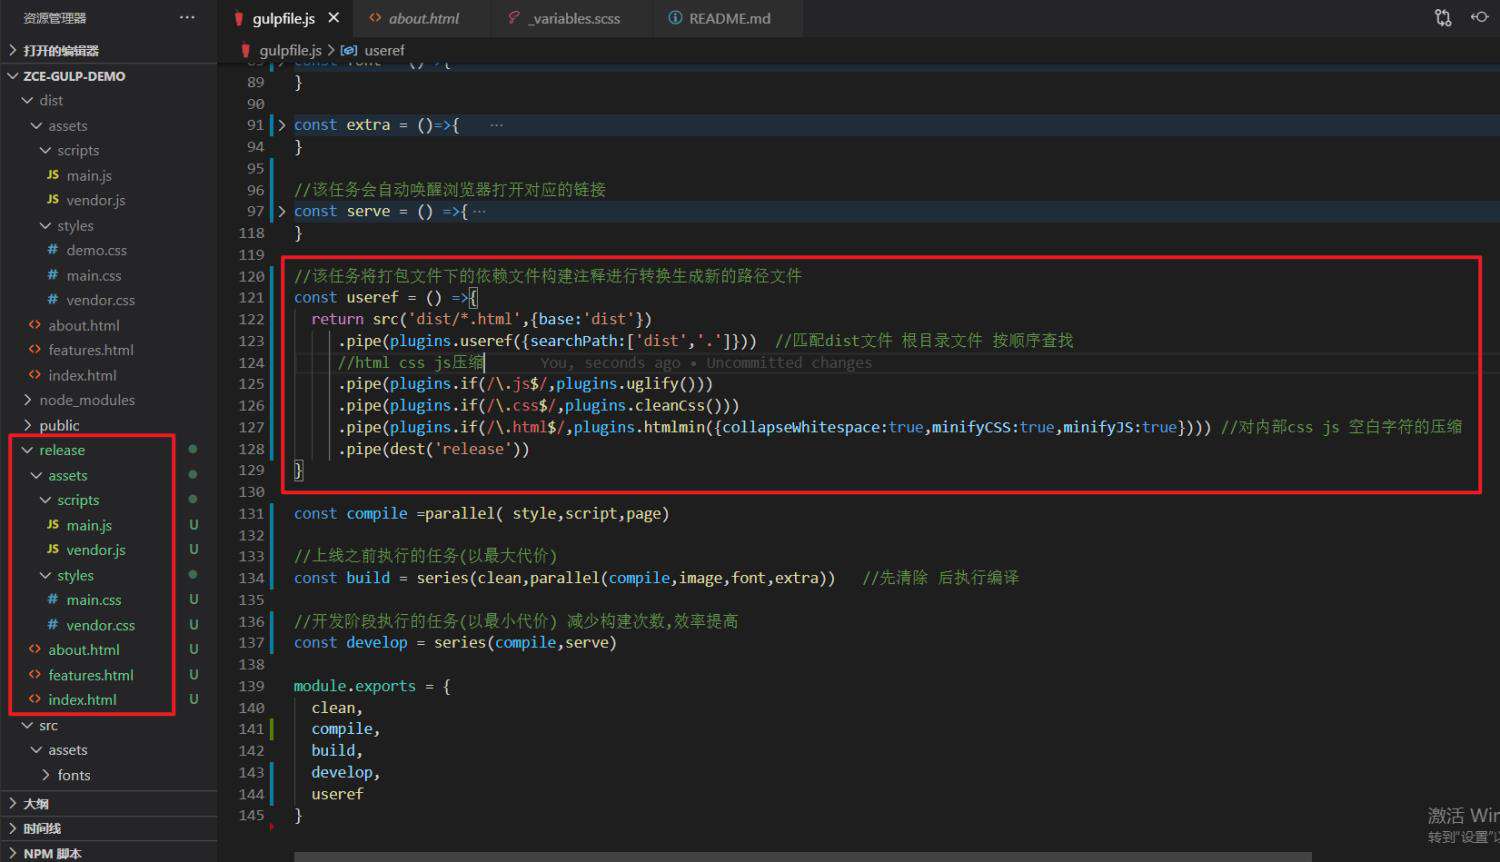Close the gulpfile.js tab
This screenshot has width=1500, height=862.
pos(334,17)
